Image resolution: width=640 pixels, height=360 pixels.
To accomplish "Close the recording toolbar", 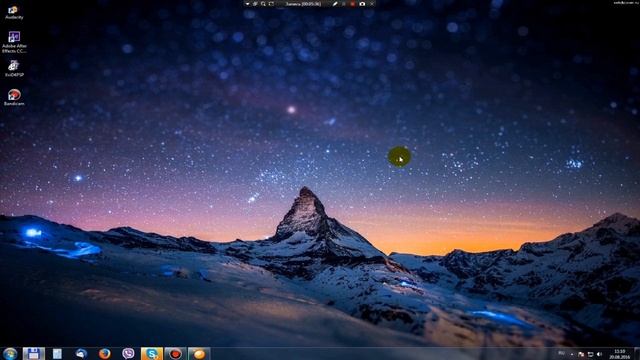I will 372,4.
